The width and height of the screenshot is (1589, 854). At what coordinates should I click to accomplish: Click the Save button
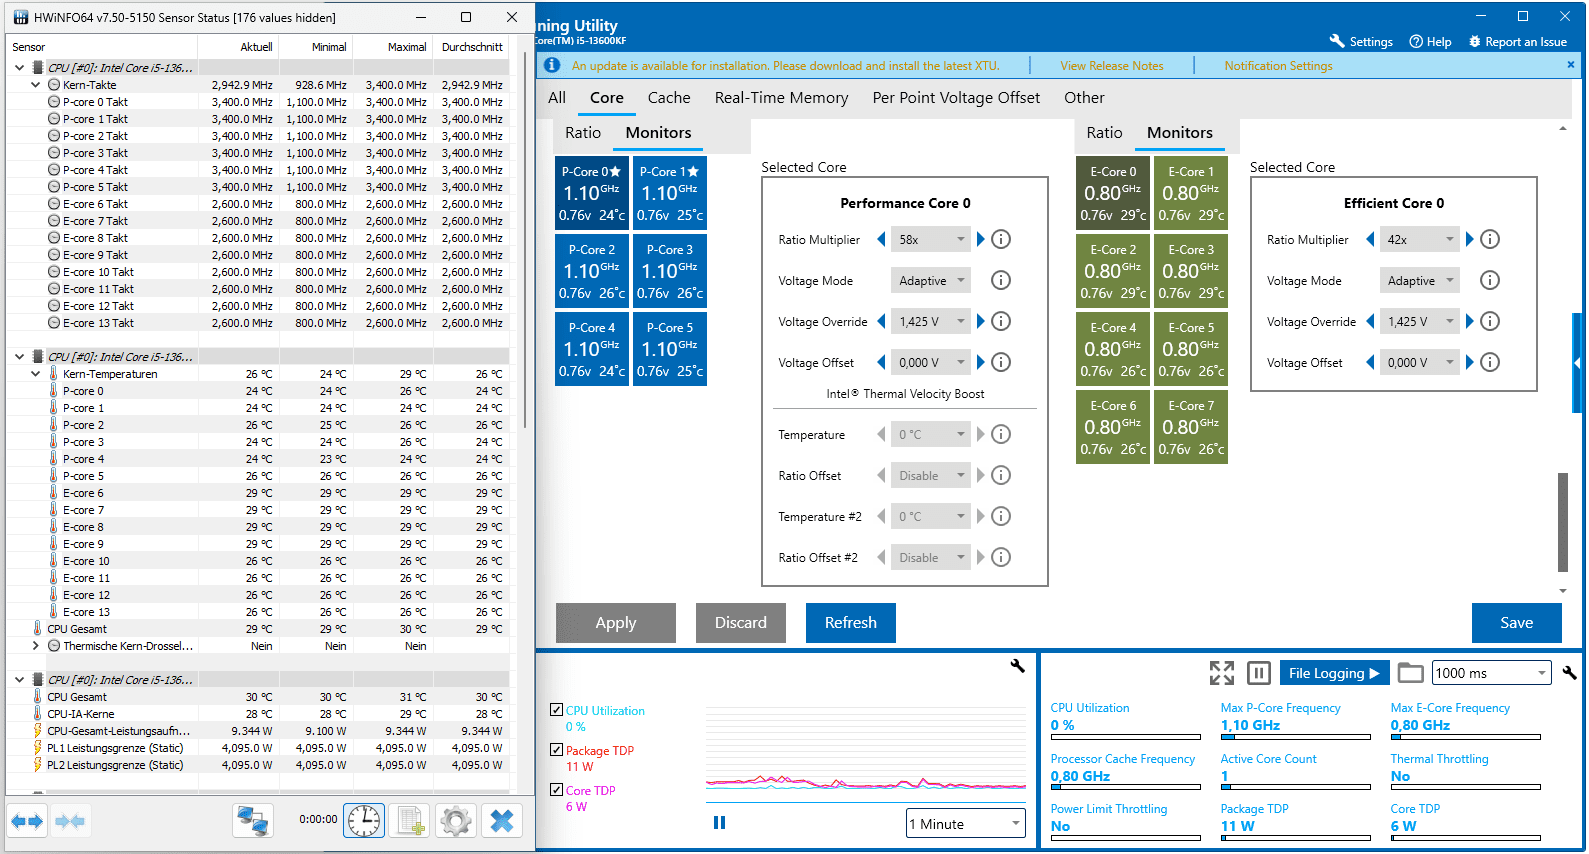(1517, 622)
